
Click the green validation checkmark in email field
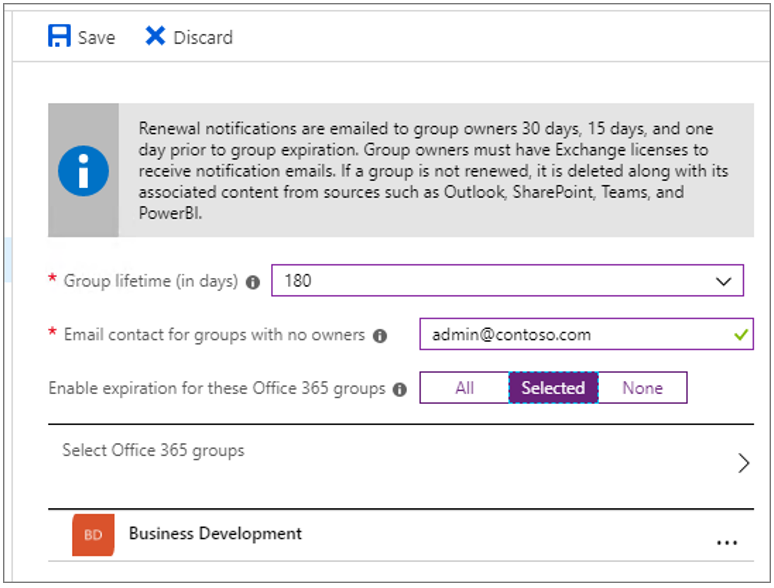pos(741,335)
